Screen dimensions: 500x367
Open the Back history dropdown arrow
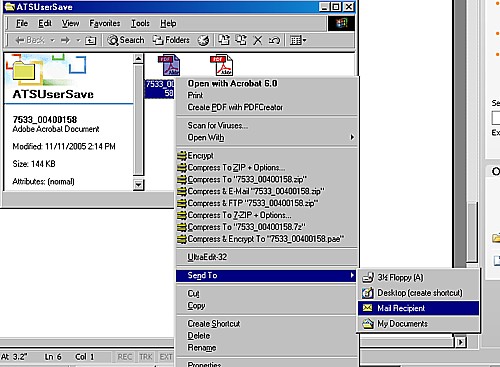pyautogui.click(x=52, y=40)
